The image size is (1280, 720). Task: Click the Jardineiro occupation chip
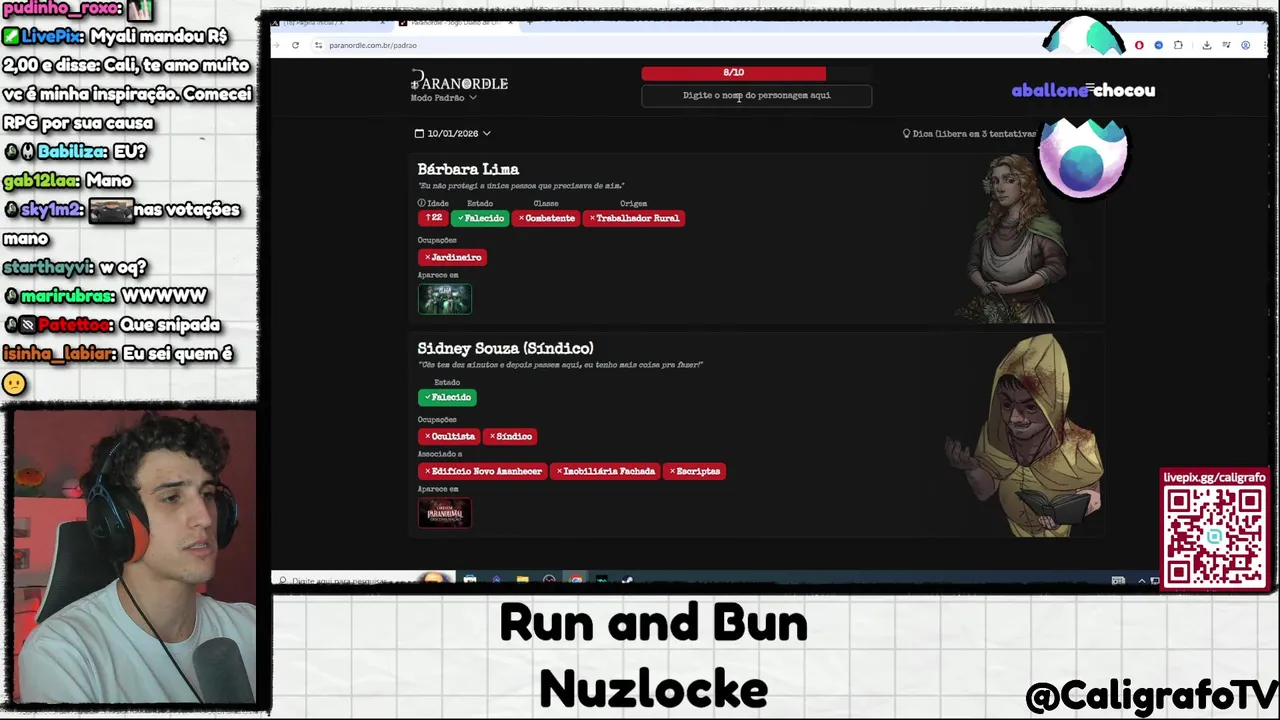(453, 257)
